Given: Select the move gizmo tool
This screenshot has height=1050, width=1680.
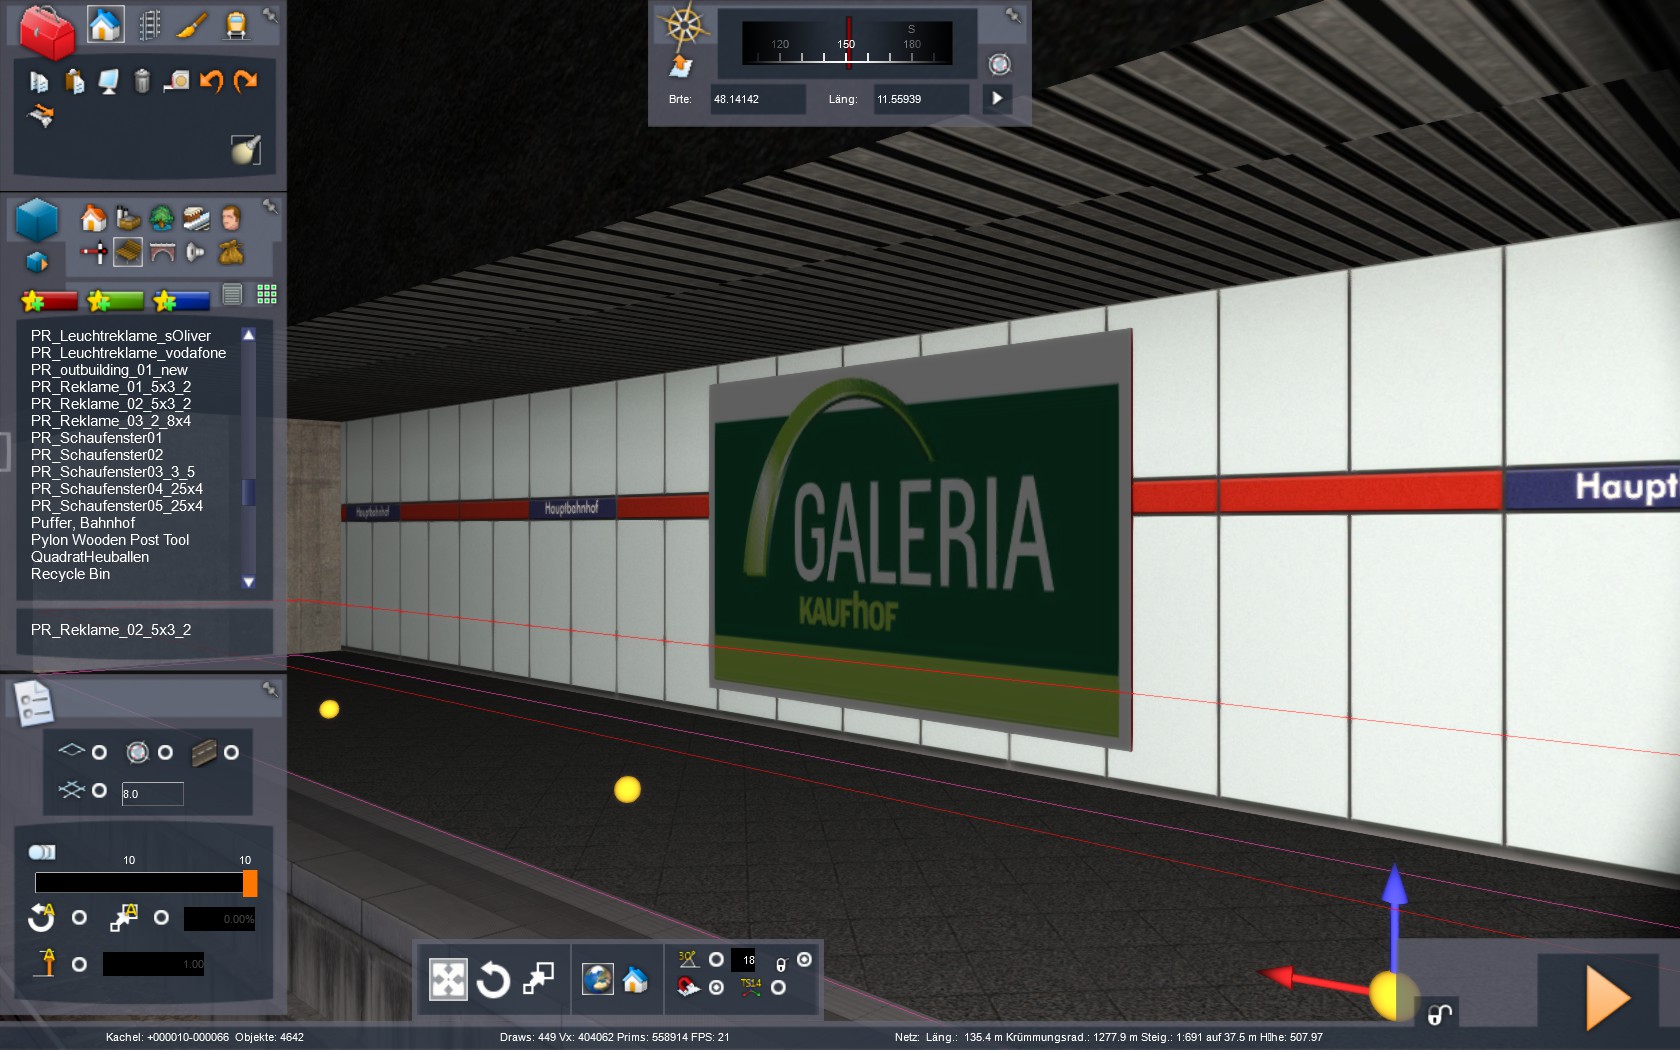Looking at the screenshot, I should point(448,980).
